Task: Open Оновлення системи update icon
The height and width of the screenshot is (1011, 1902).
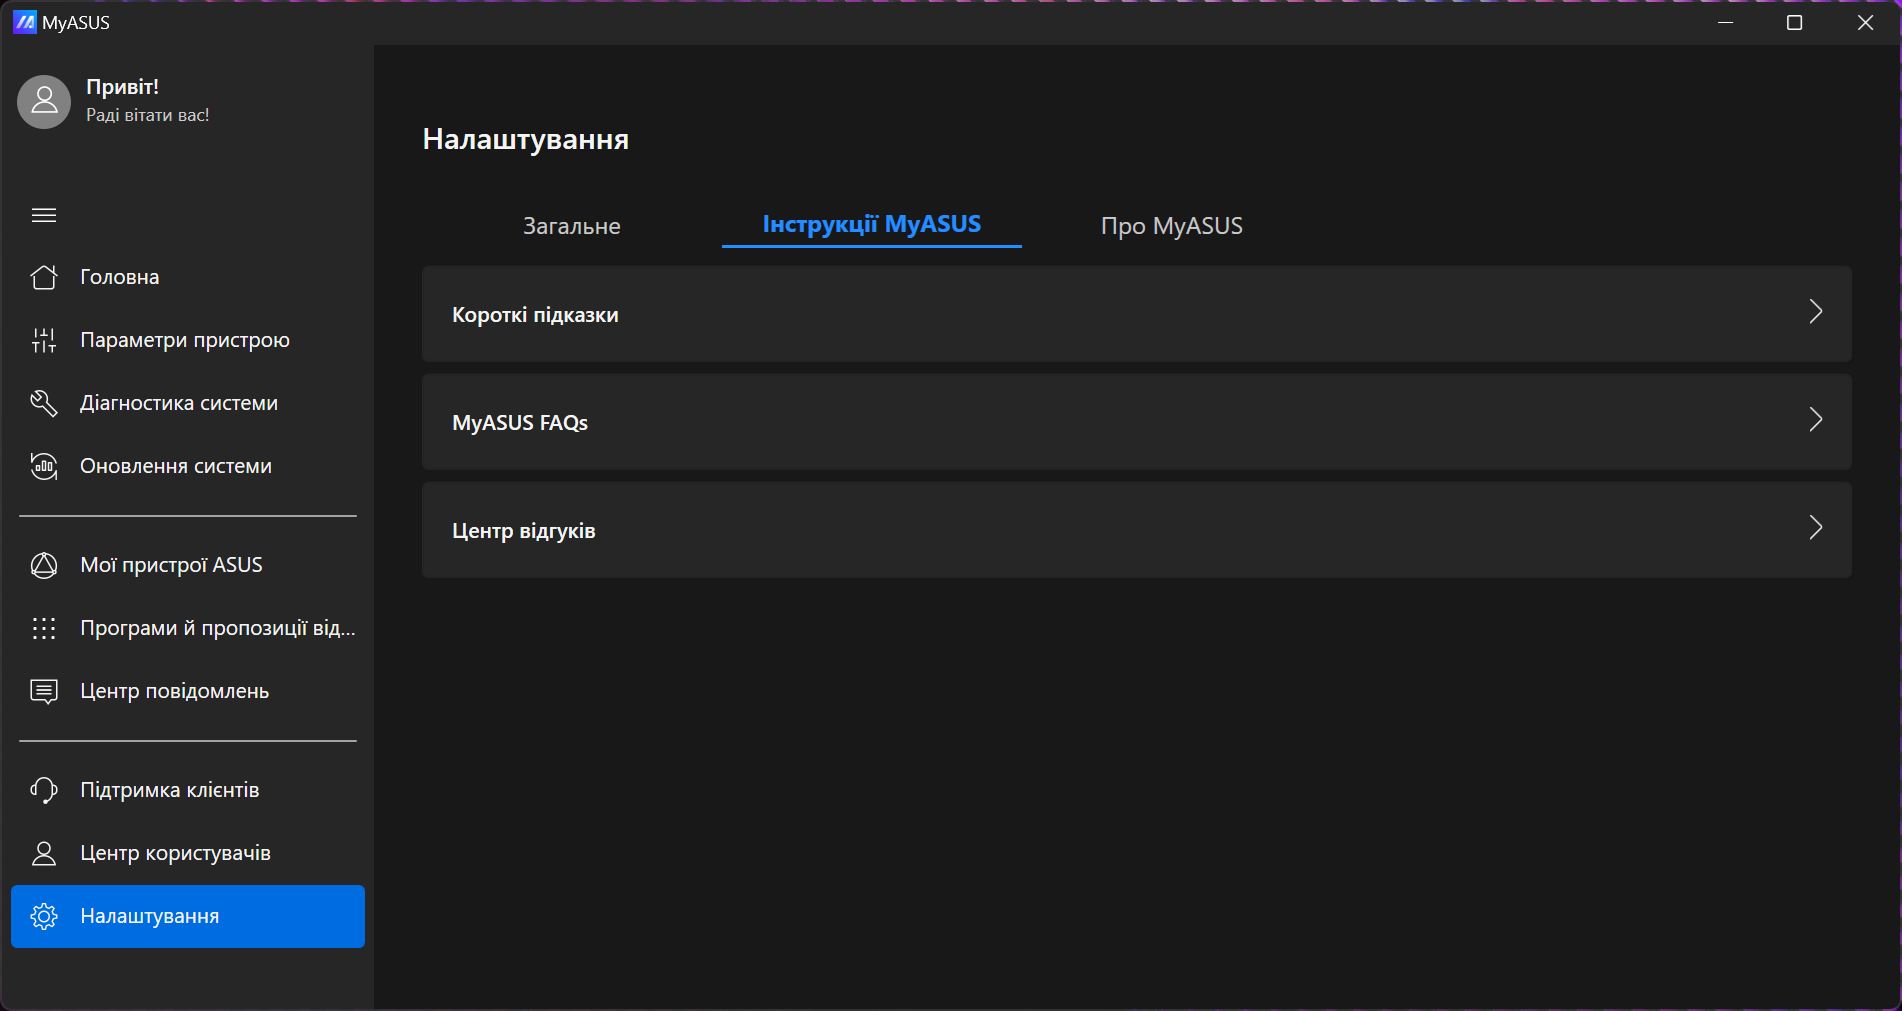Action: click(x=44, y=466)
